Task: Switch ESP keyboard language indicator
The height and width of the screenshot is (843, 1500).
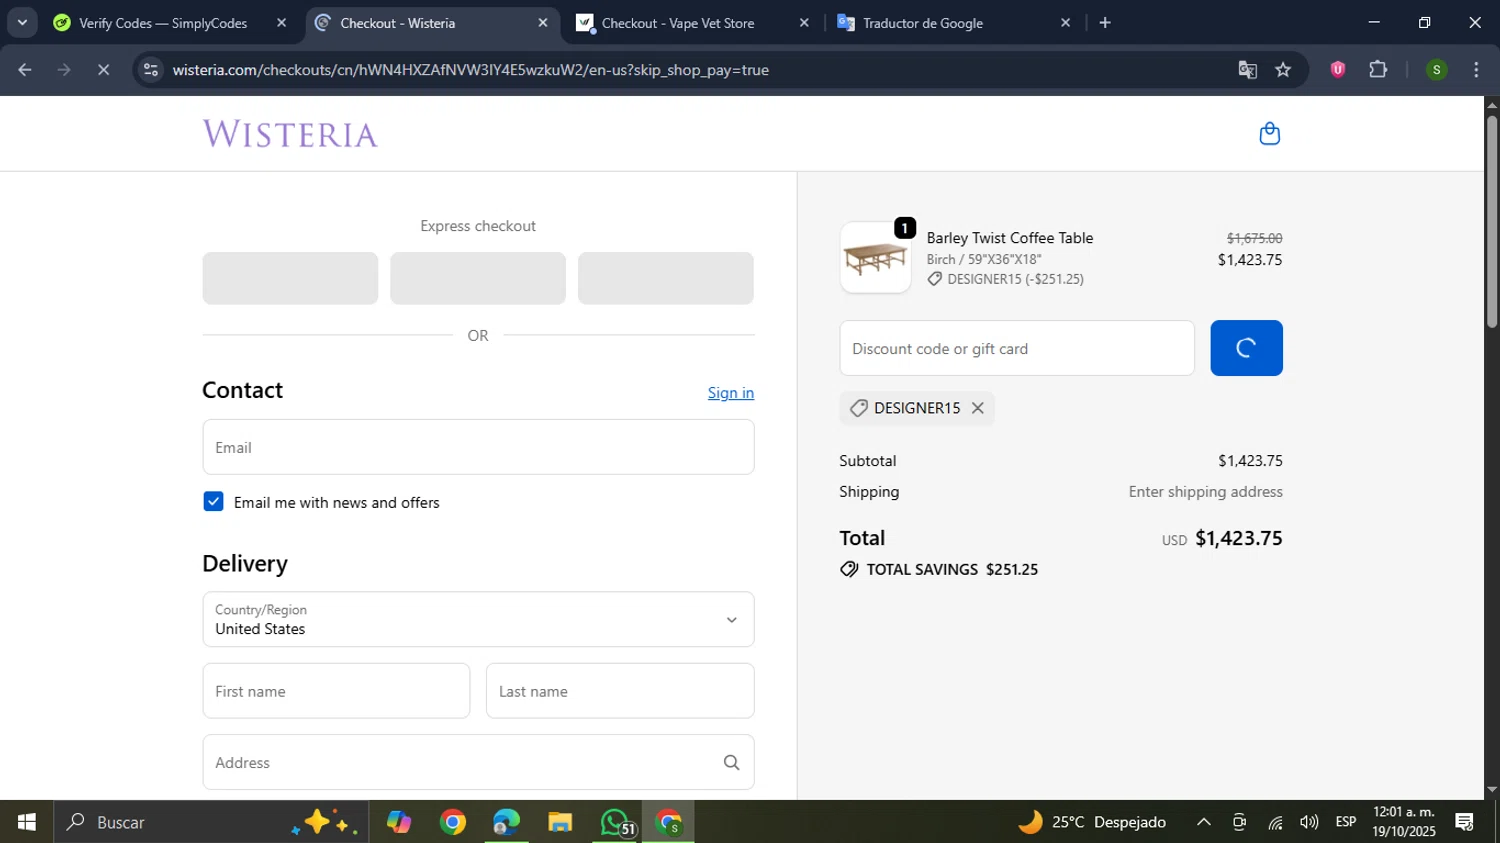Action: (1346, 822)
